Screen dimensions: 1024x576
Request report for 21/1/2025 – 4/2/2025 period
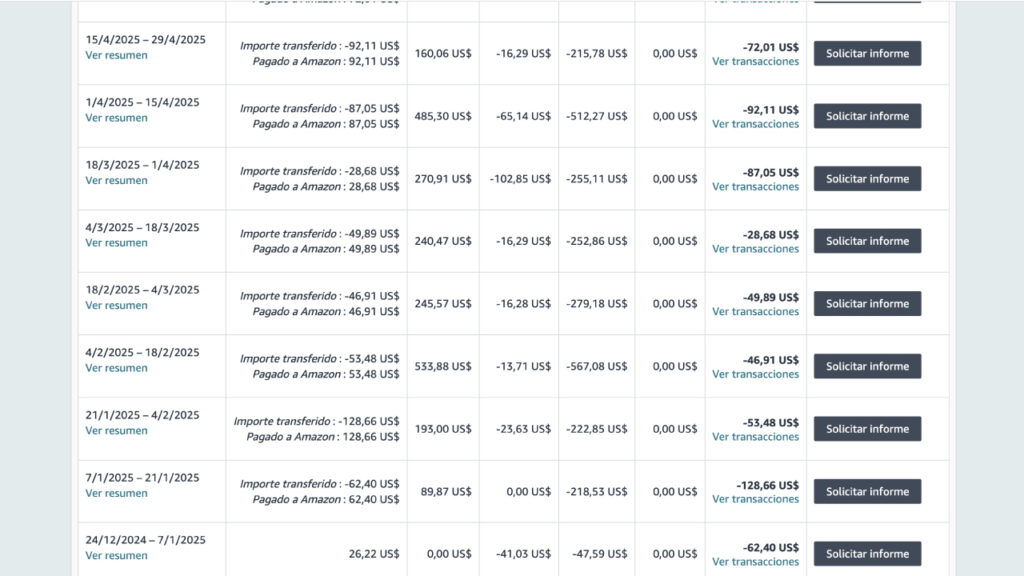click(867, 429)
